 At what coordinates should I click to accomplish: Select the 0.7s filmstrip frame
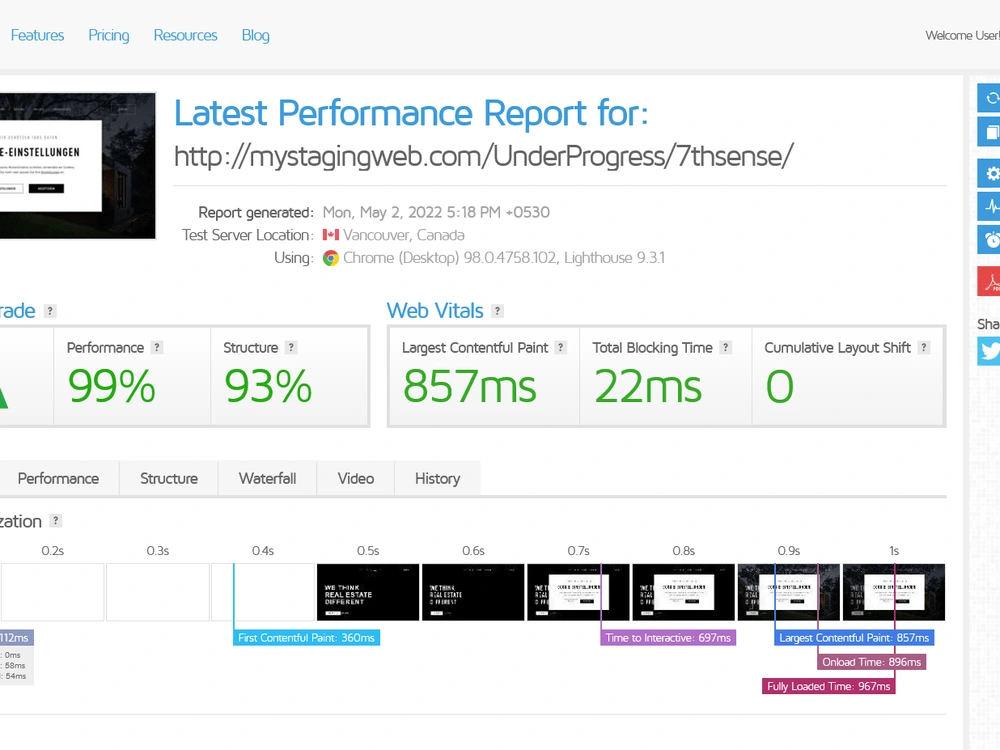pos(578,592)
